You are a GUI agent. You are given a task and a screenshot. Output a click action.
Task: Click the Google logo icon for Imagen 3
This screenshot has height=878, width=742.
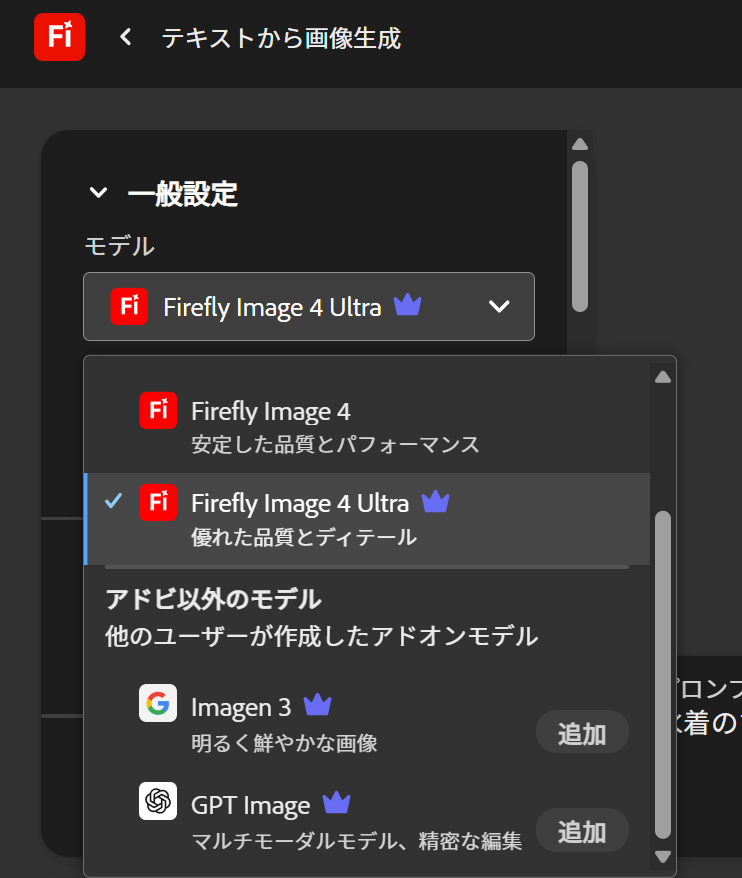158,703
